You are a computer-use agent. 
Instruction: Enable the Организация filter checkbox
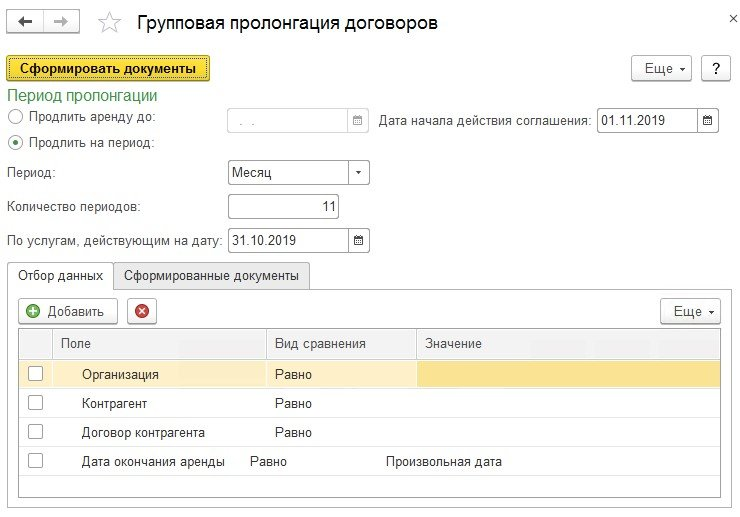point(36,374)
